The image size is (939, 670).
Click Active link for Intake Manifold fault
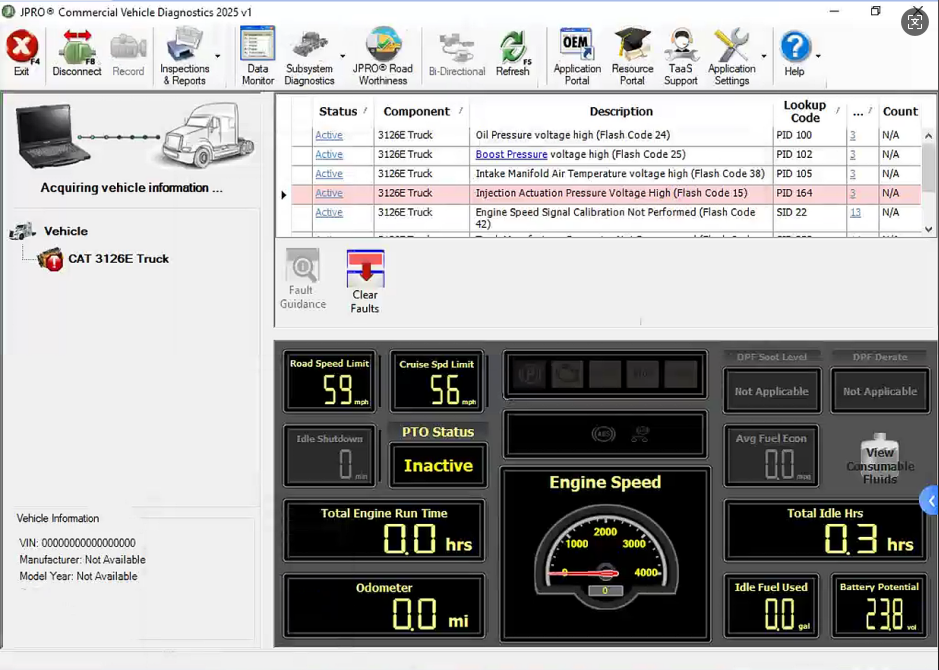click(x=329, y=174)
